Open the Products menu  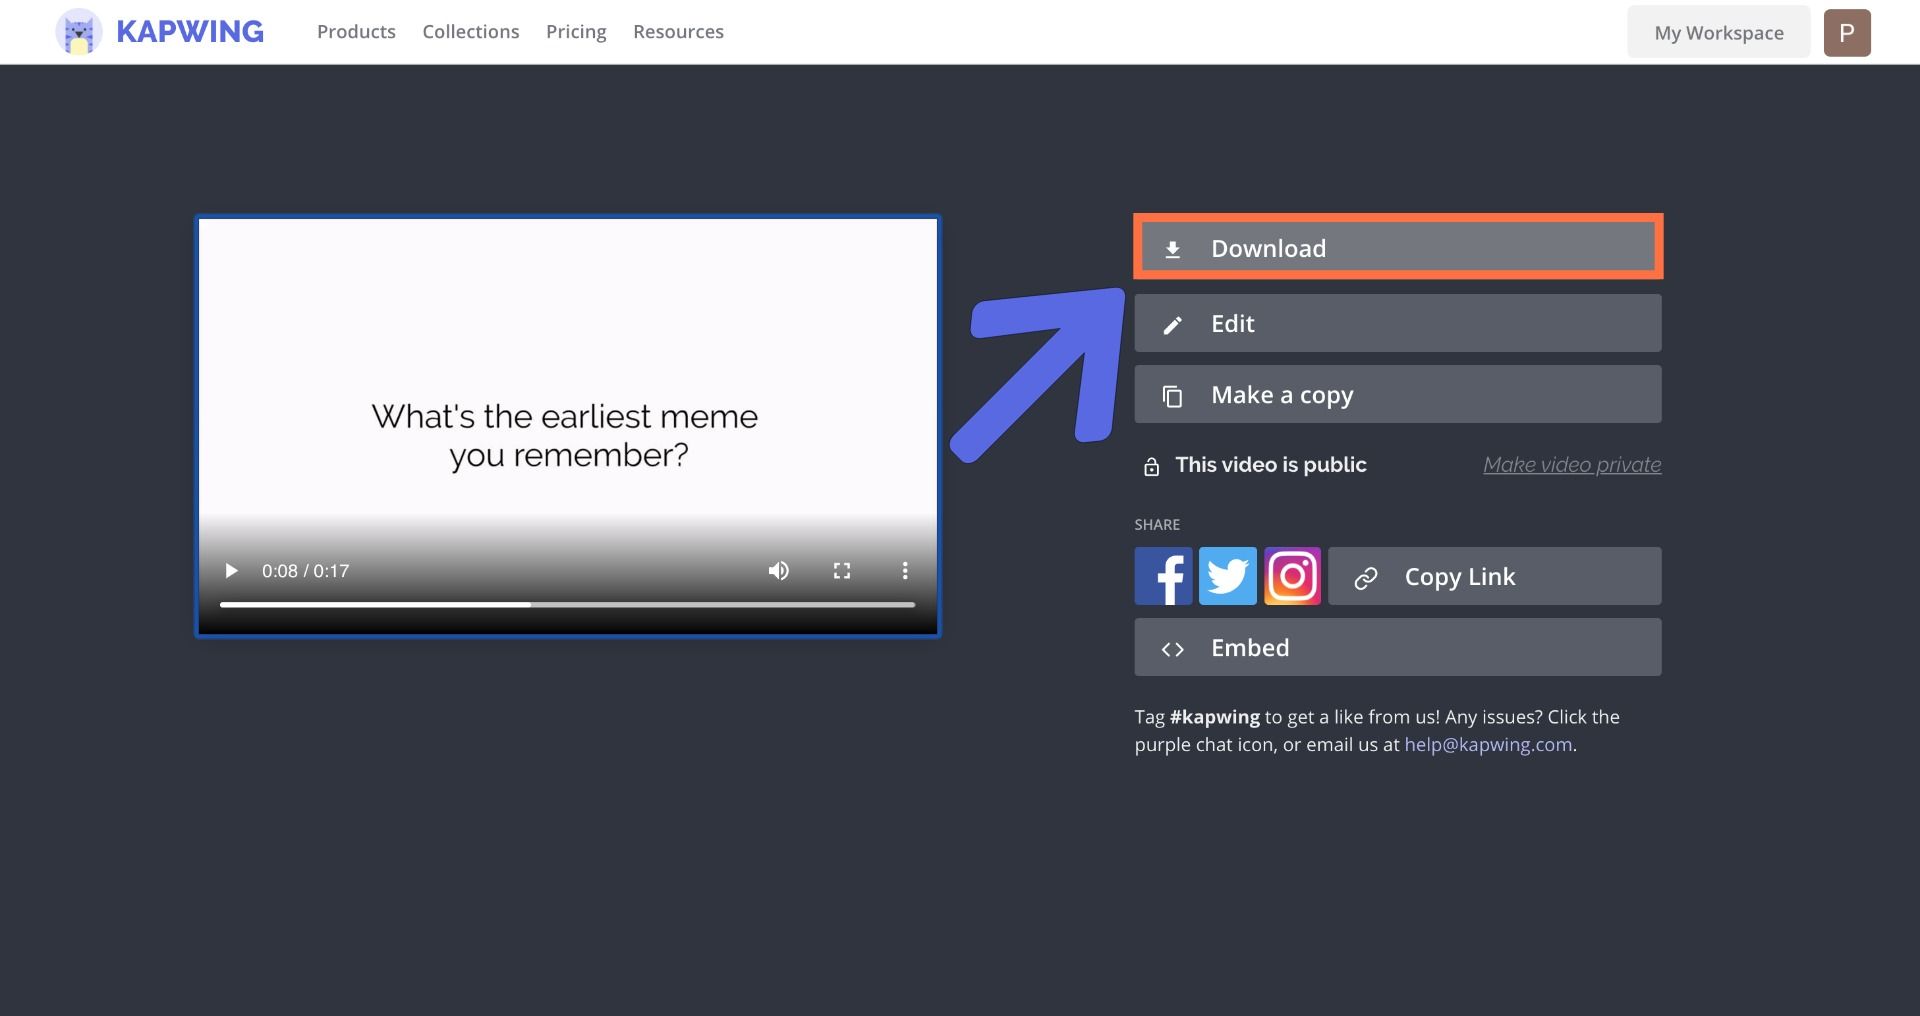pos(356,32)
